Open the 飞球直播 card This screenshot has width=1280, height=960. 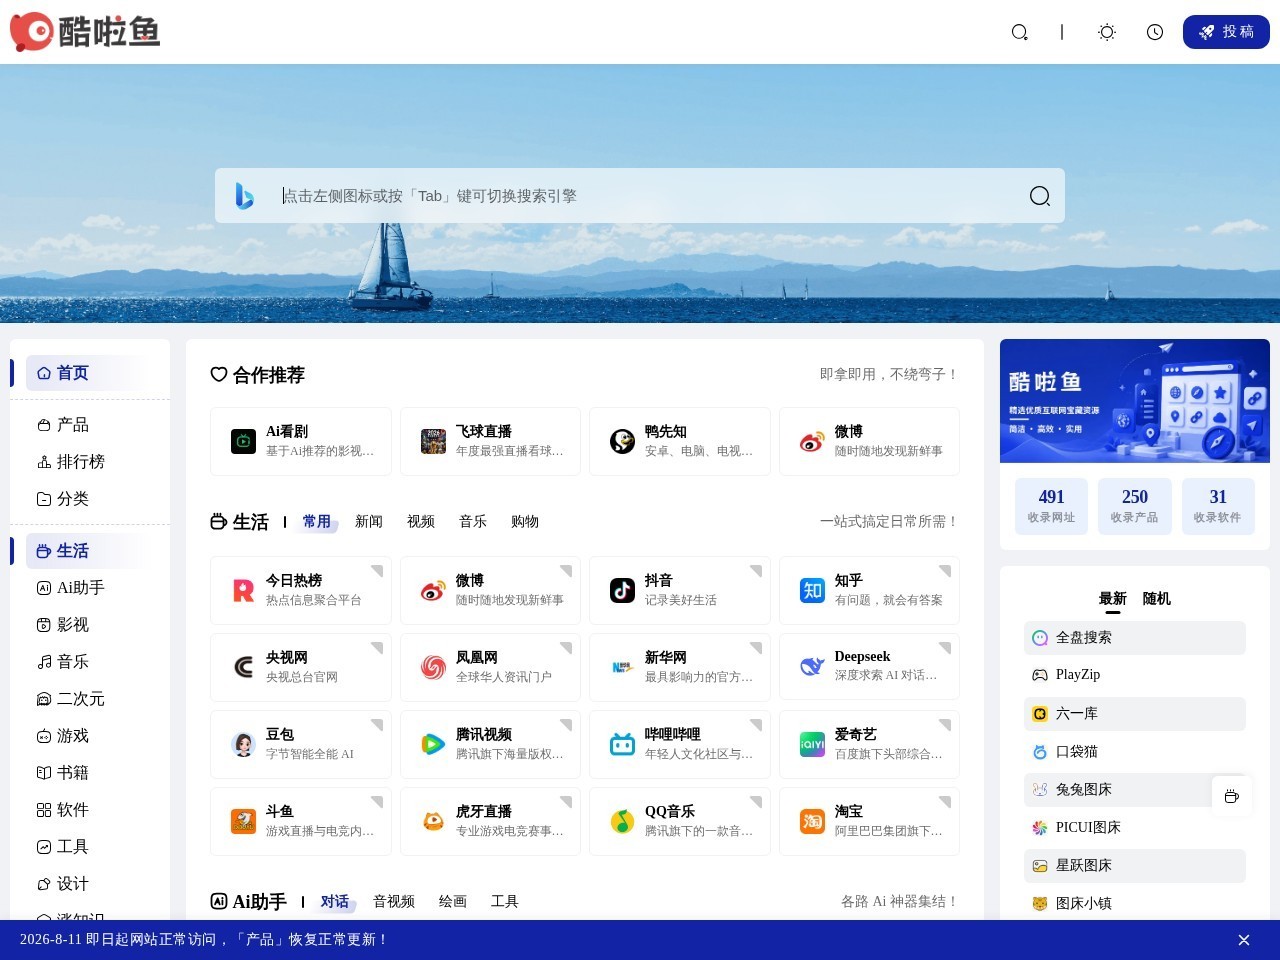click(490, 441)
